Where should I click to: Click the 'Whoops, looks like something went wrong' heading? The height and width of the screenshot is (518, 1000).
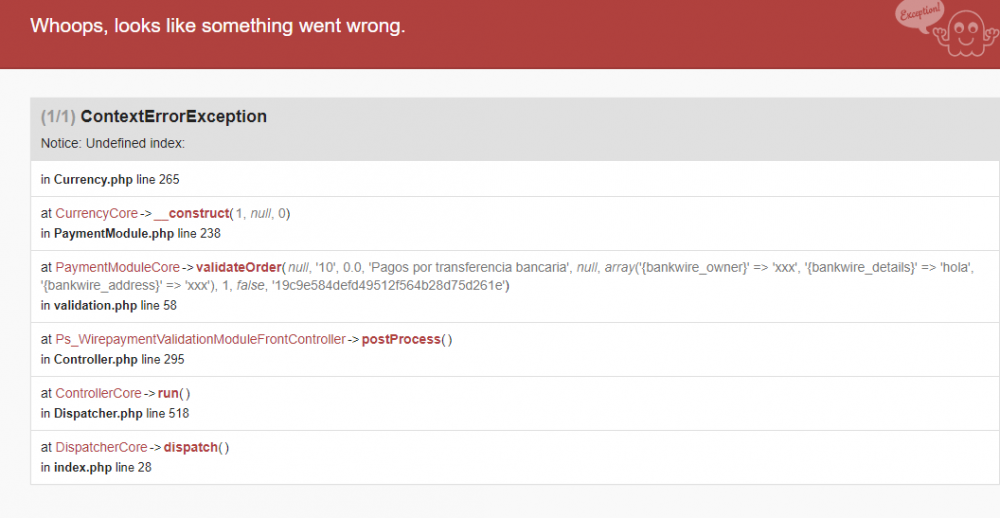click(217, 26)
